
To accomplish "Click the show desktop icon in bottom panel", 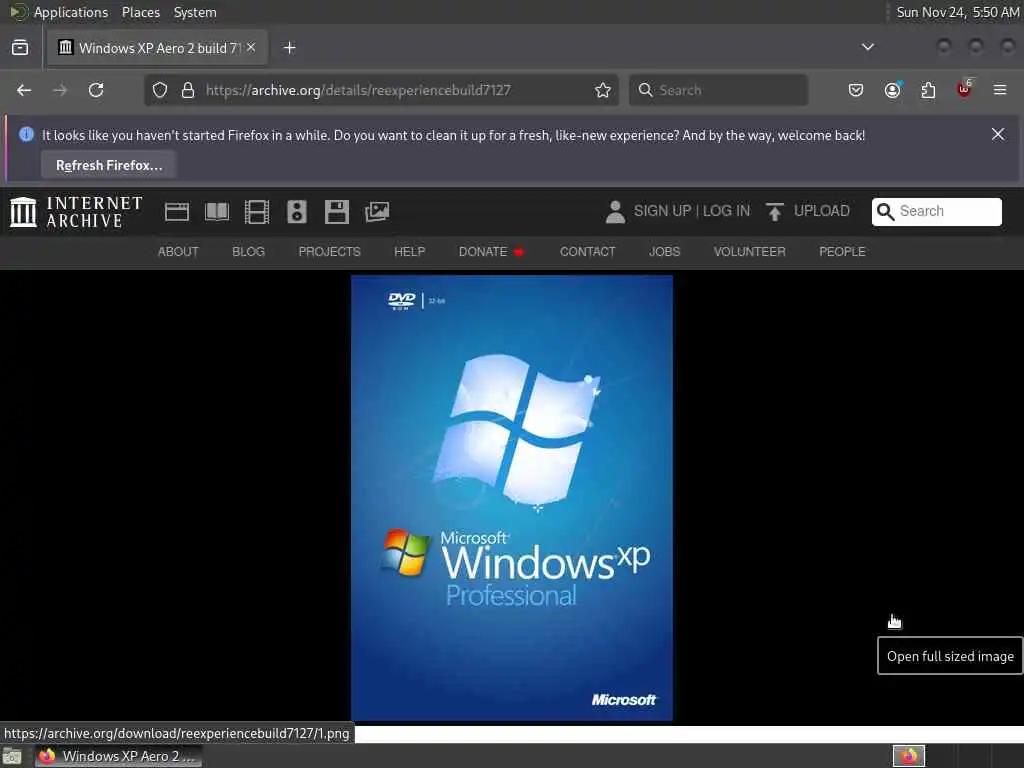I will point(12,756).
